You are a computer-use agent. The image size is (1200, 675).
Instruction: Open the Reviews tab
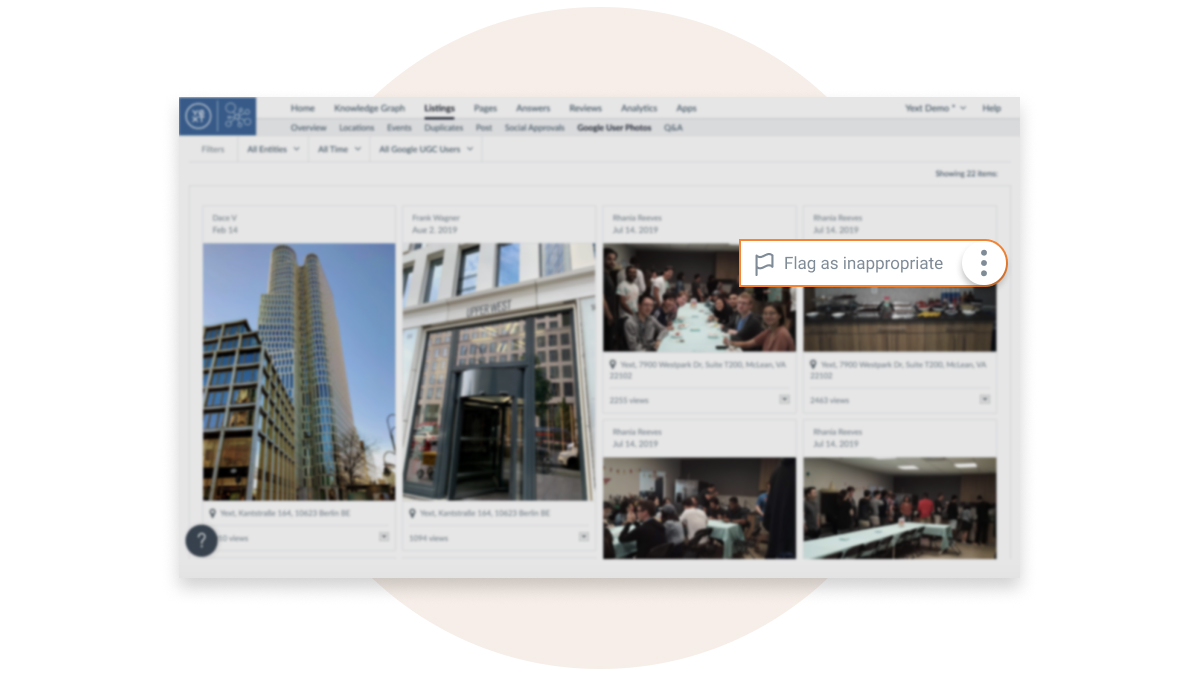tap(585, 108)
